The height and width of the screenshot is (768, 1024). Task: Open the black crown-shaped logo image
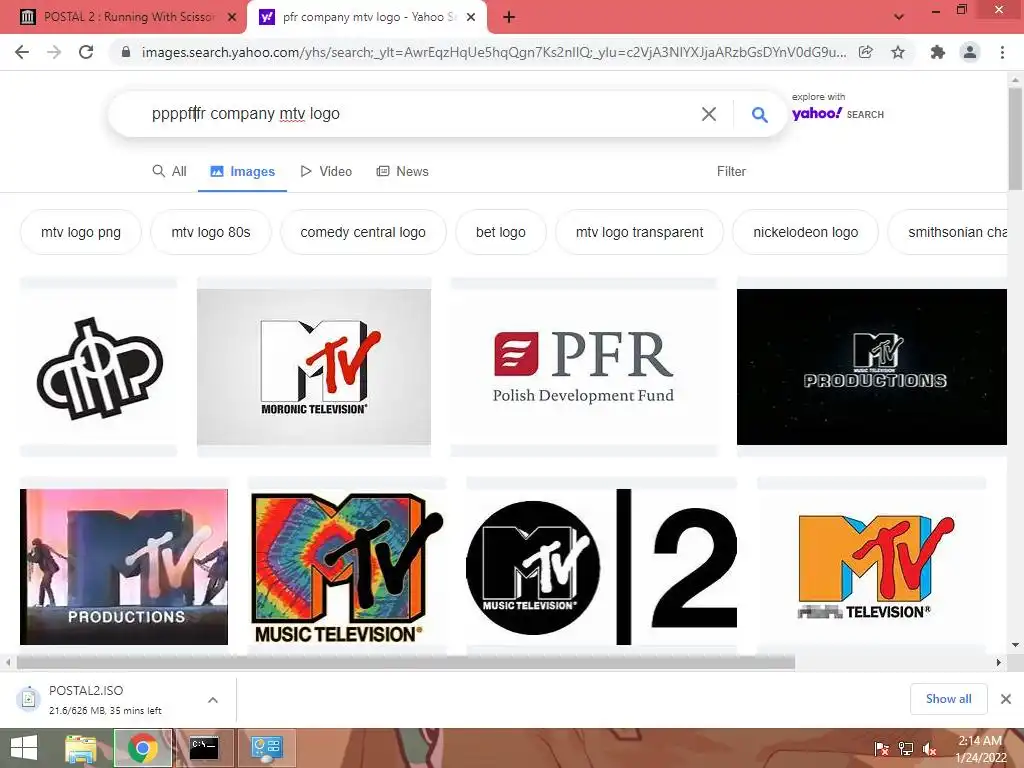pyautogui.click(x=99, y=367)
